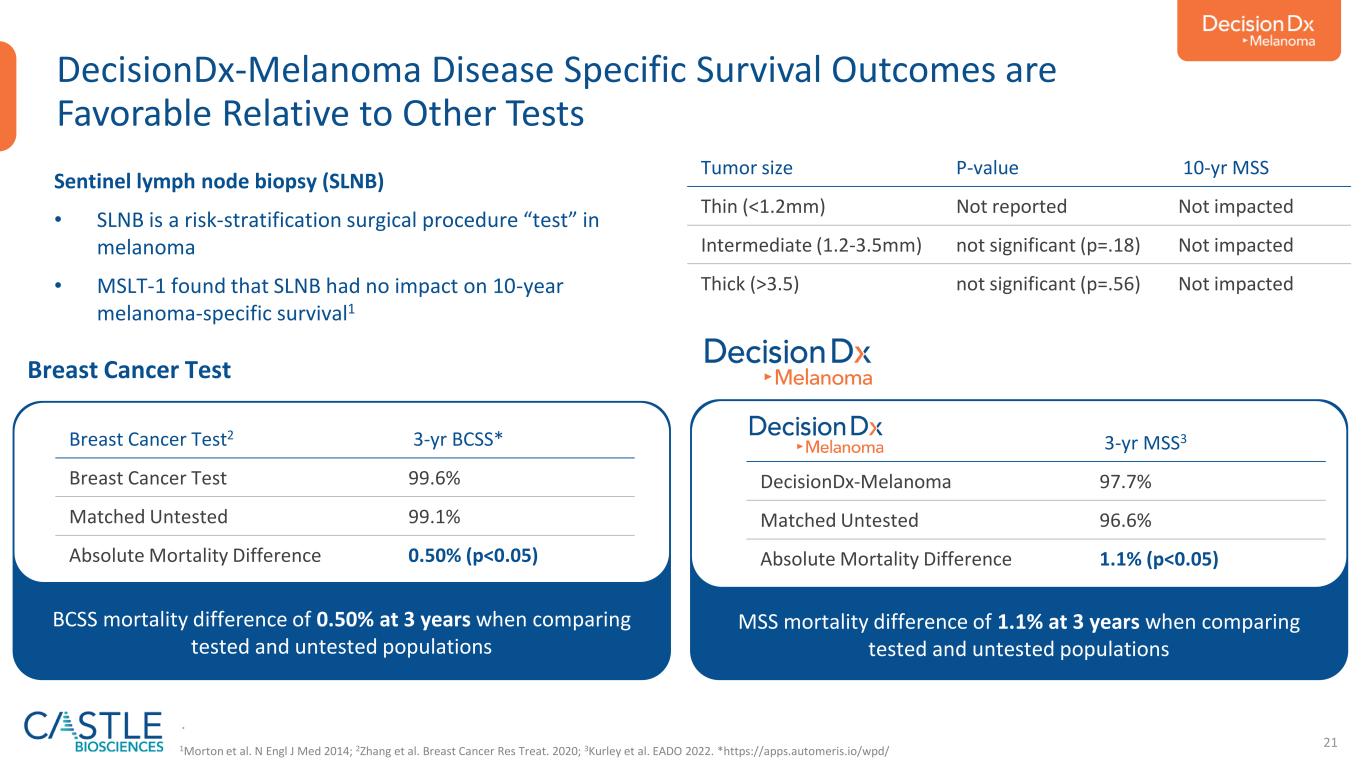
Task: Select the 1.1% (p<0.05) value
Action: (x=1158, y=559)
